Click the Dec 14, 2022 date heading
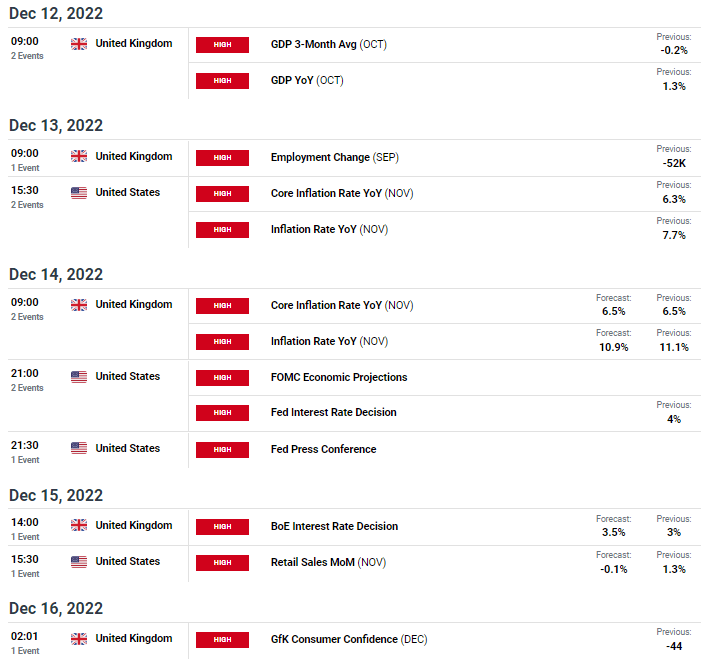Image resolution: width=701 pixels, height=662 pixels. point(56,274)
